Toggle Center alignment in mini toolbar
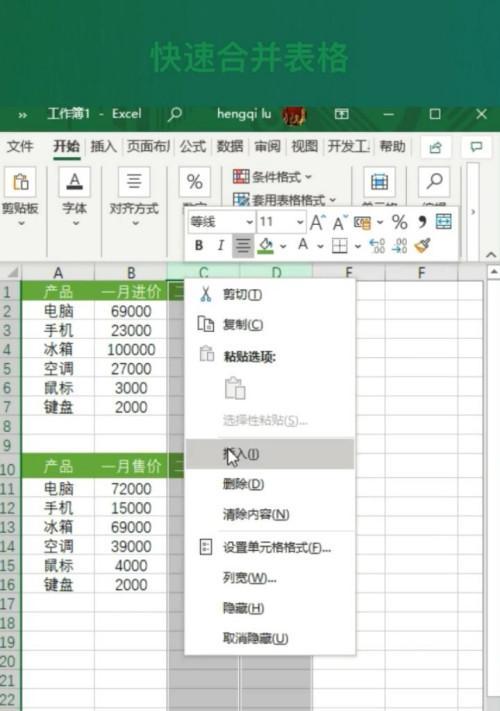 [x=243, y=246]
